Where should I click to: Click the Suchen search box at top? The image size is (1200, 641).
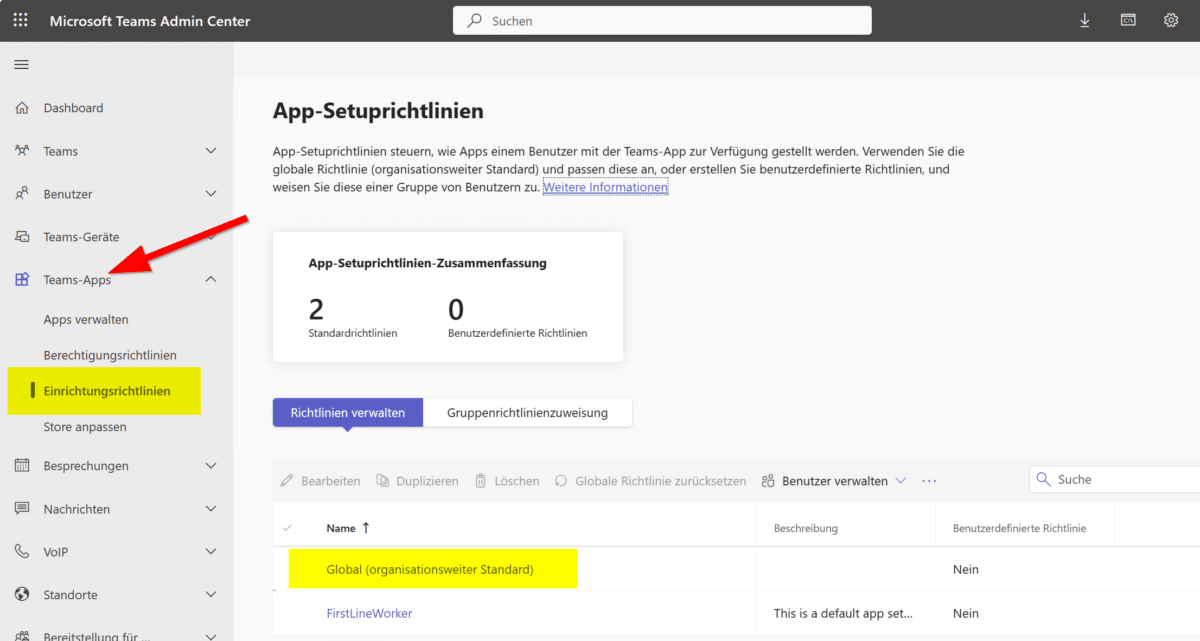(662, 21)
